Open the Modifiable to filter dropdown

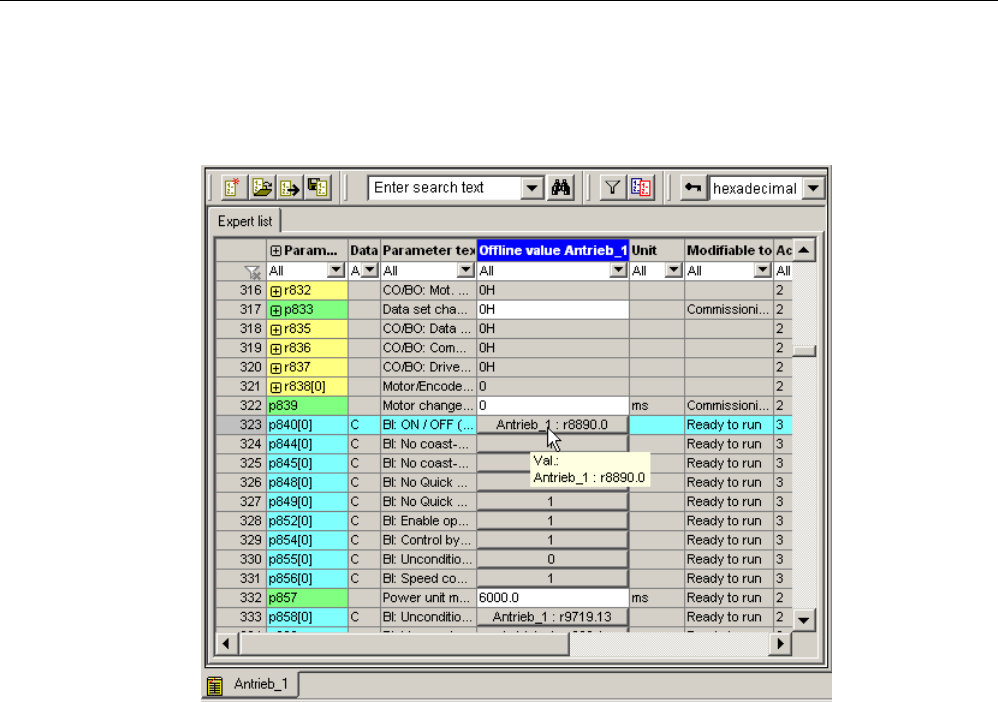[x=763, y=270]
